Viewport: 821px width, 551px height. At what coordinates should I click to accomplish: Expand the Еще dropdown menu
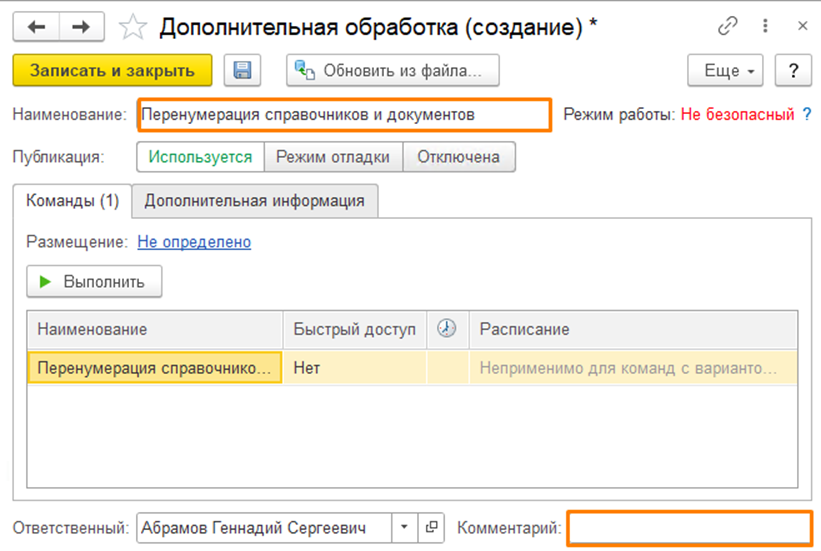725,71
